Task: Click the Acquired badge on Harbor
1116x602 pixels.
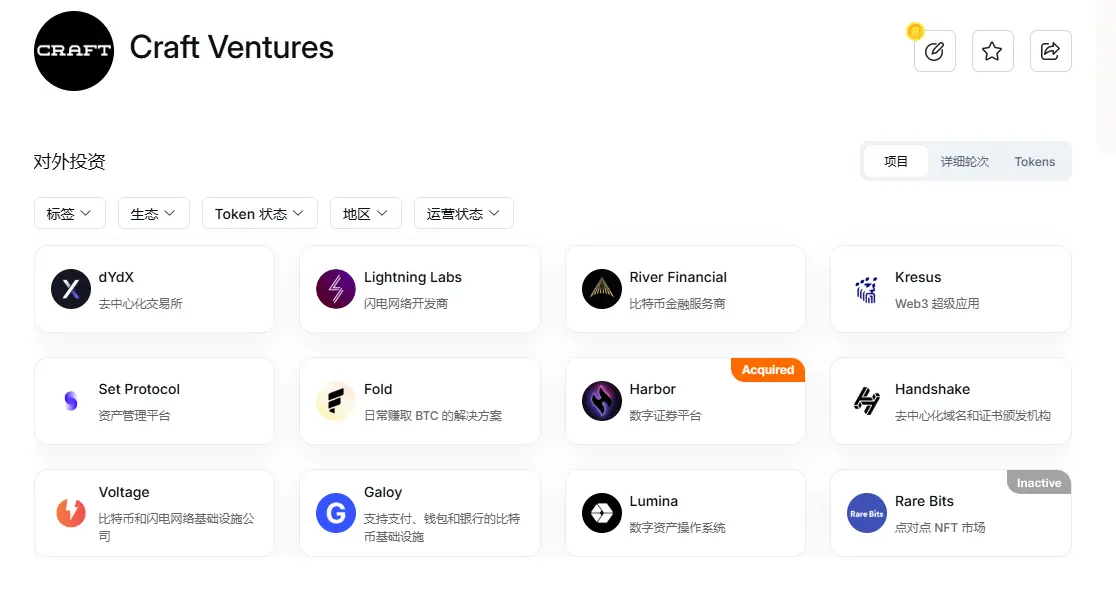Action: click(767, 369)
